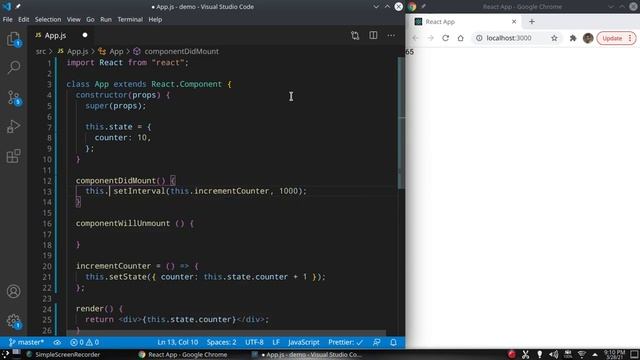Open the Edit menu

pos(24,20)
